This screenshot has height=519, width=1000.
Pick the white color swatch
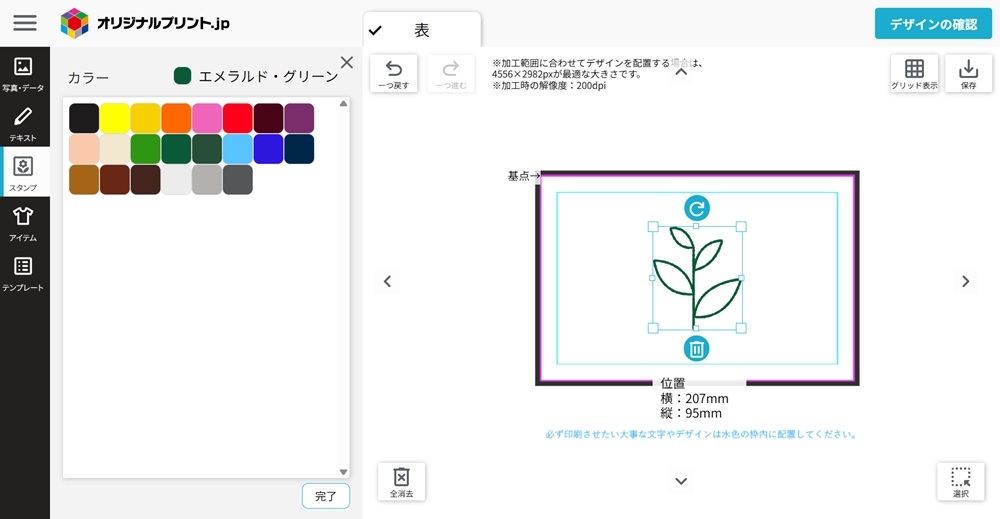176,180
